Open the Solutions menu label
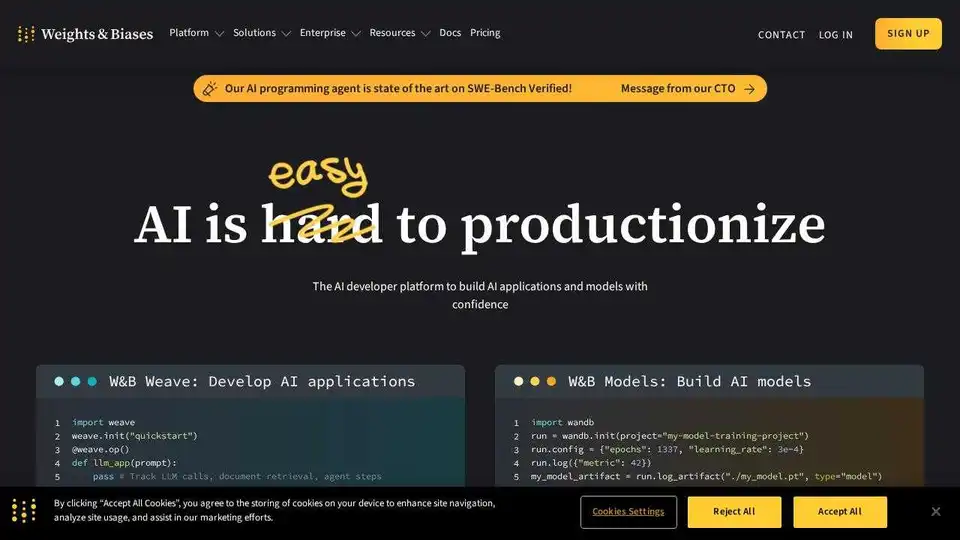Image resolution: width=960 pixels, height=540 pixels. point(254,33)
